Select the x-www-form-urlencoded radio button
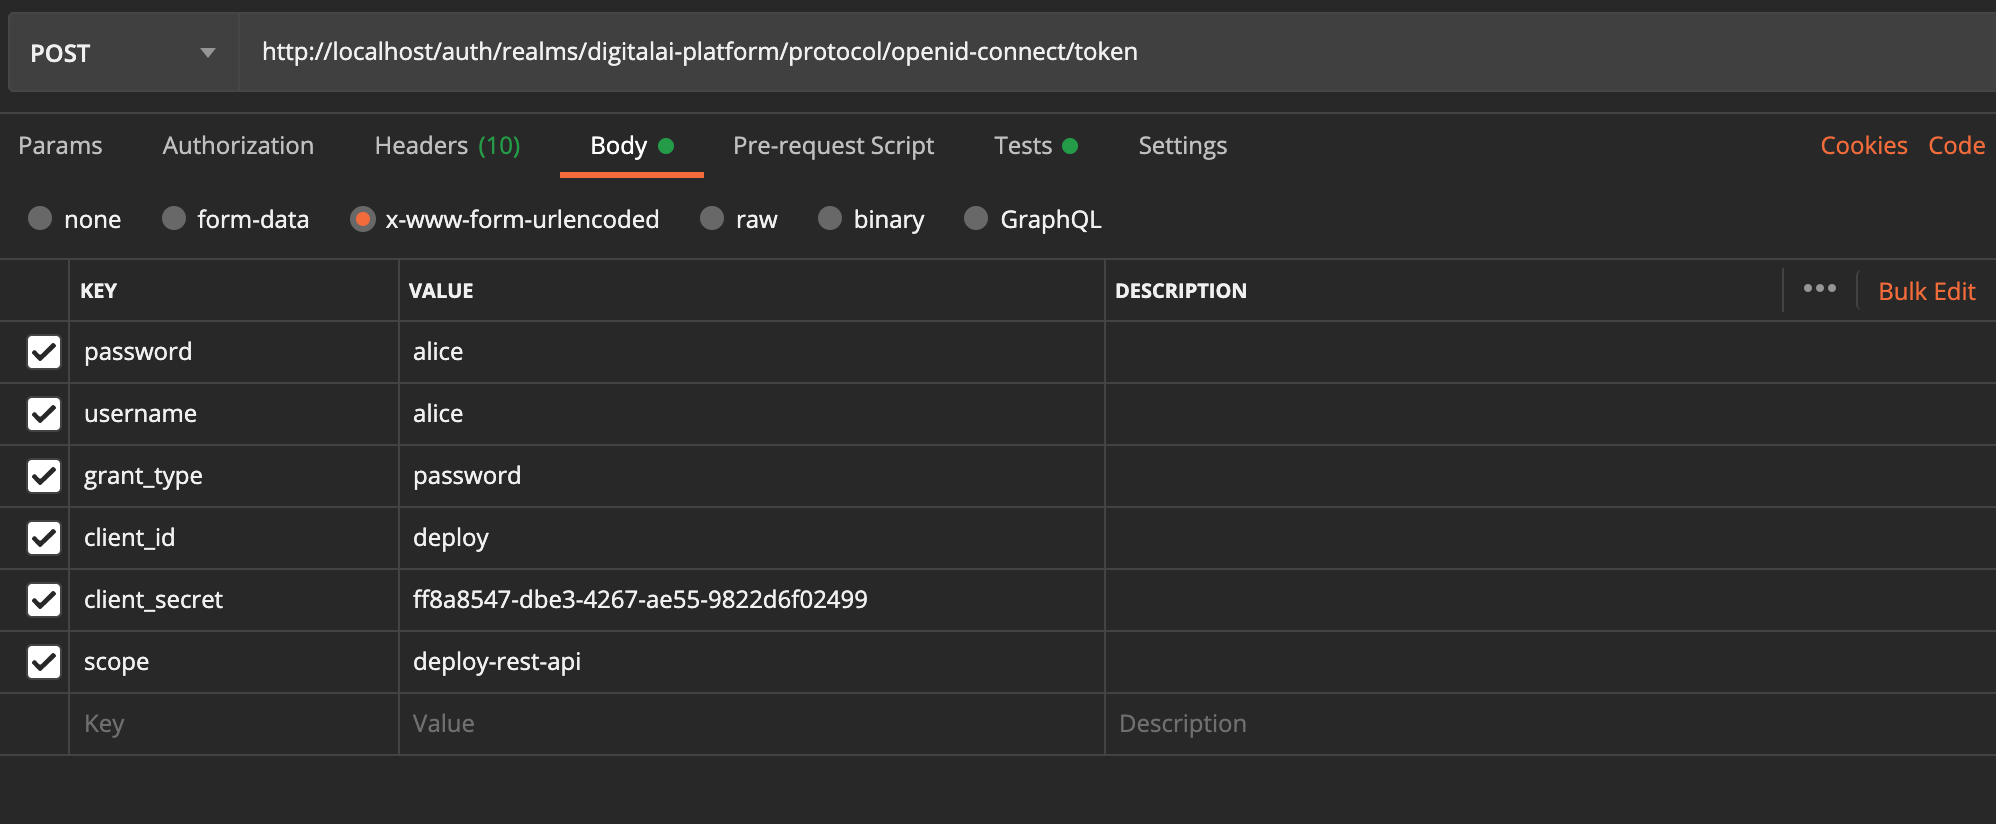This screenshot has height=824, width=1996. point(362,218)
